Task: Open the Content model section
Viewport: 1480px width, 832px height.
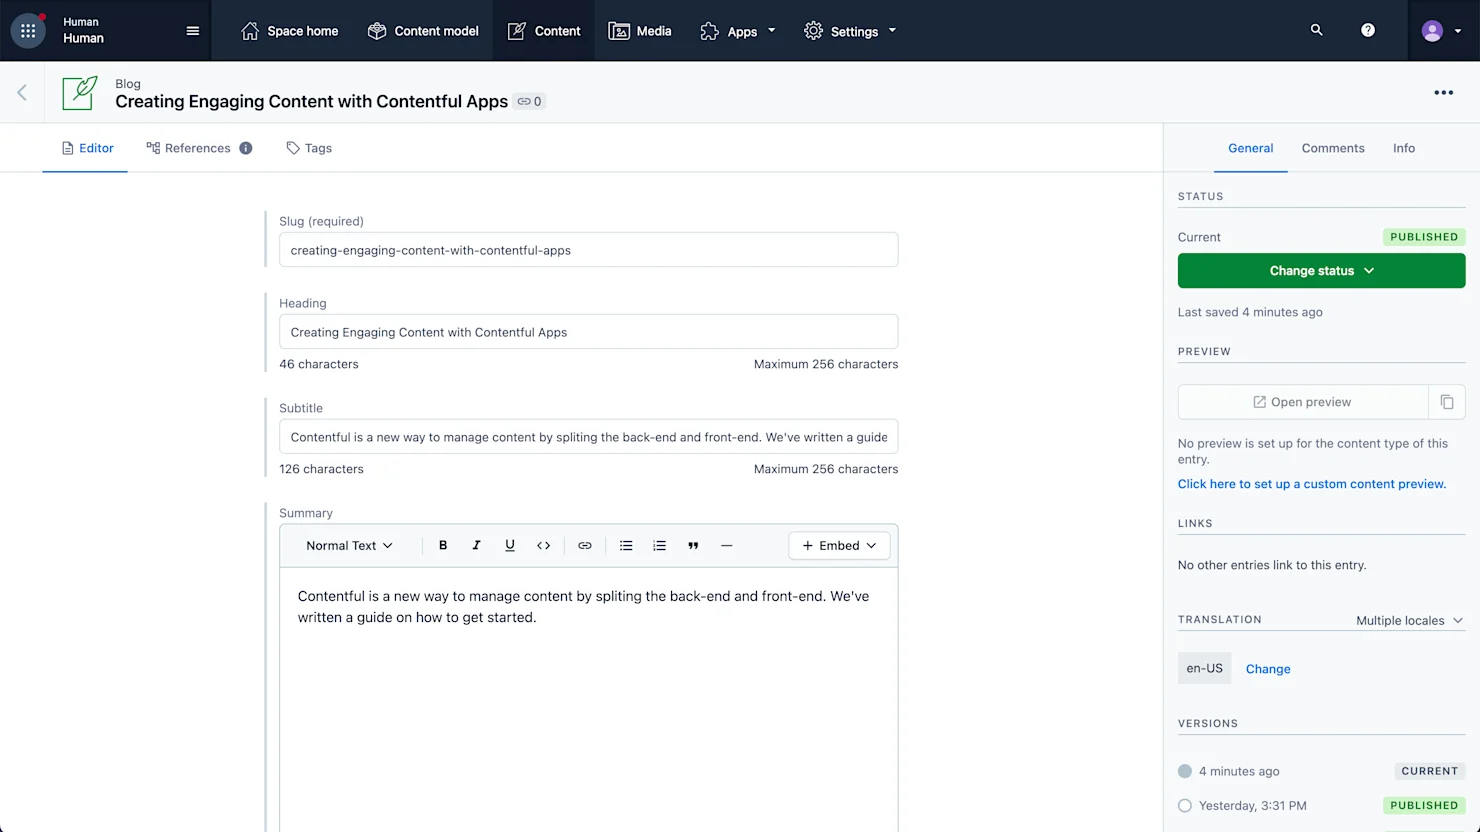Action: [423, 31]
